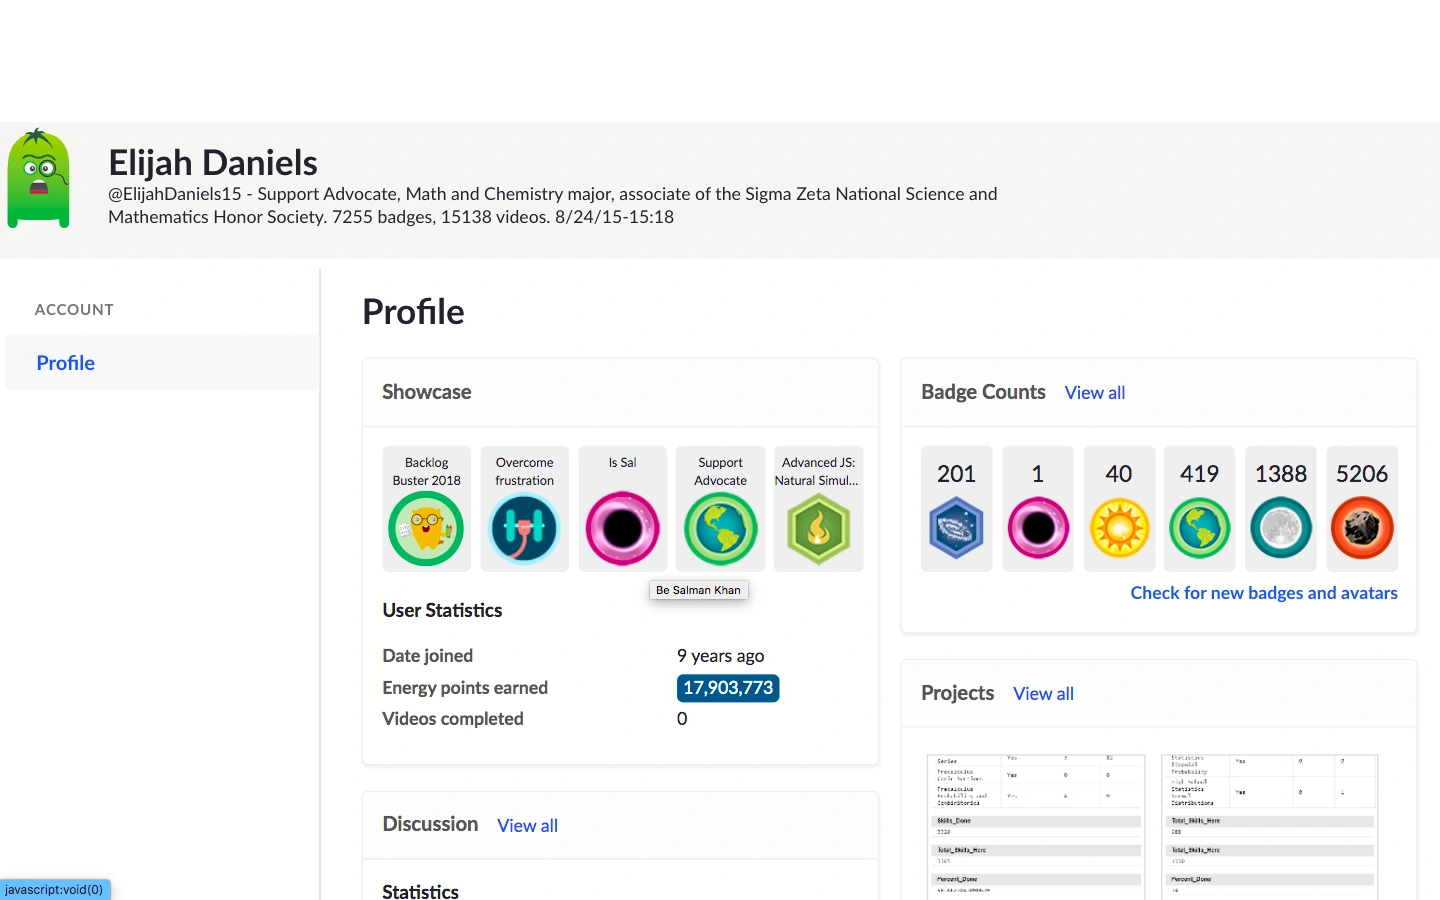1440x900 pixels.
Task: Click the Advanced JS Natural Simulations badge
Action: point(818,528)
